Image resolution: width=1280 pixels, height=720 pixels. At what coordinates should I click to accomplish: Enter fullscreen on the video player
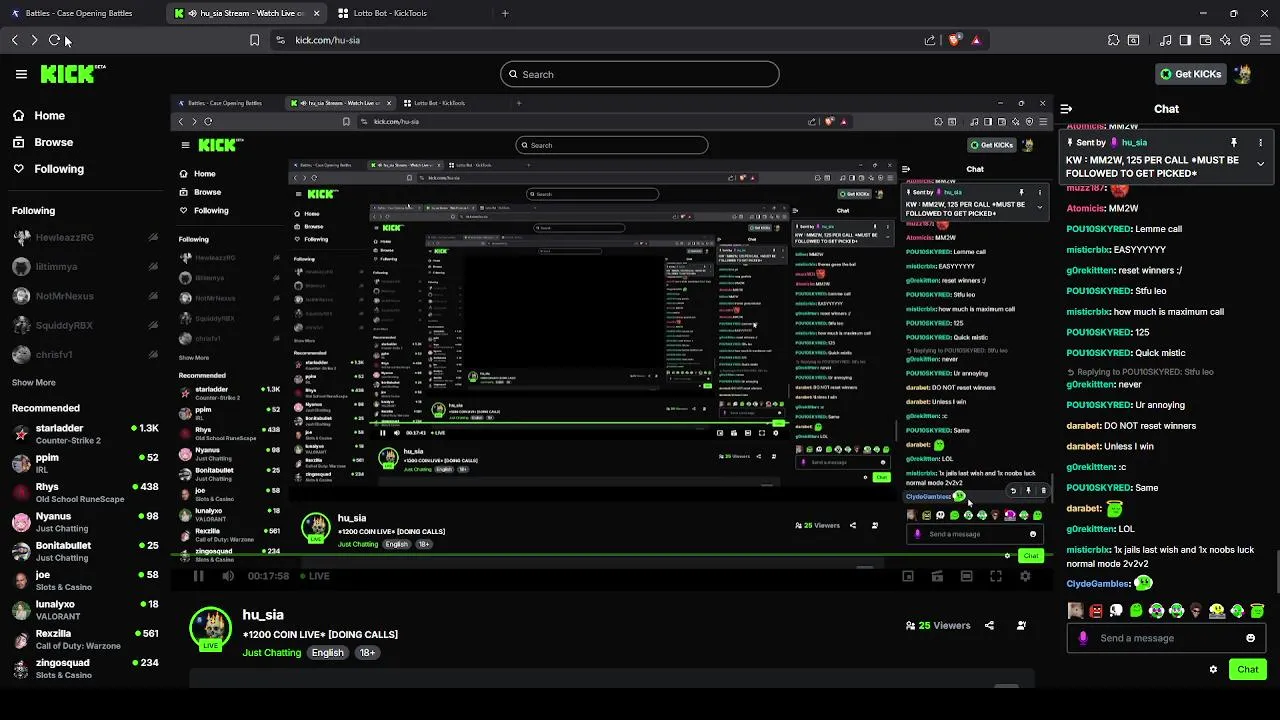[996, 576]
